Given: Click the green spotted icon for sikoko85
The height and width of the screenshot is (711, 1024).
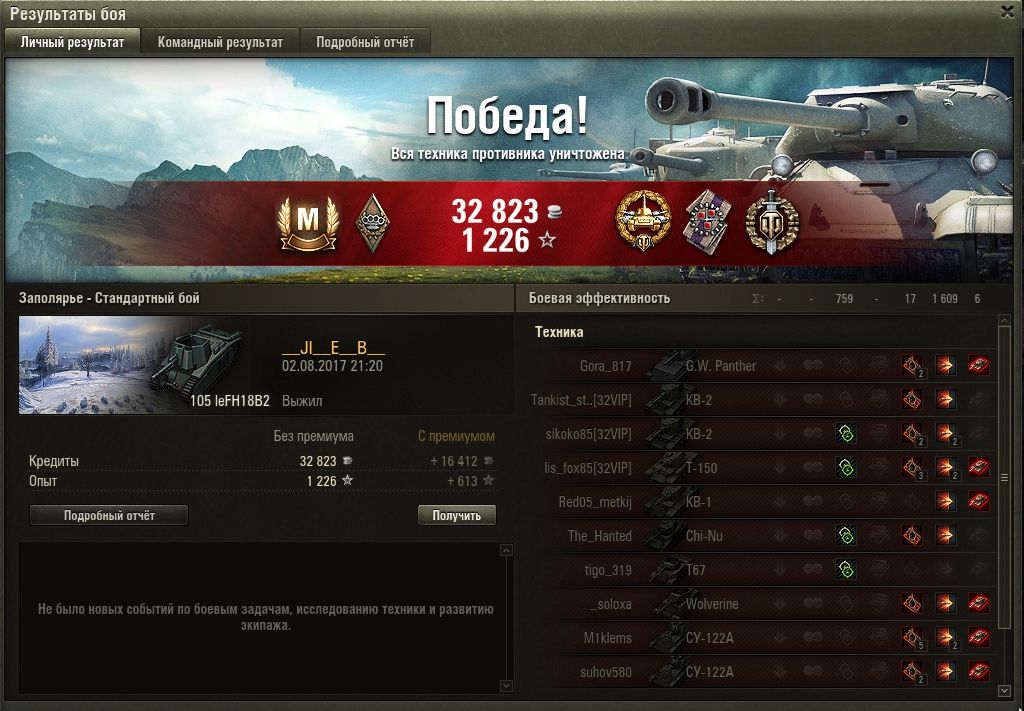Looking at the screenshot, I should (x=846, y=434).
